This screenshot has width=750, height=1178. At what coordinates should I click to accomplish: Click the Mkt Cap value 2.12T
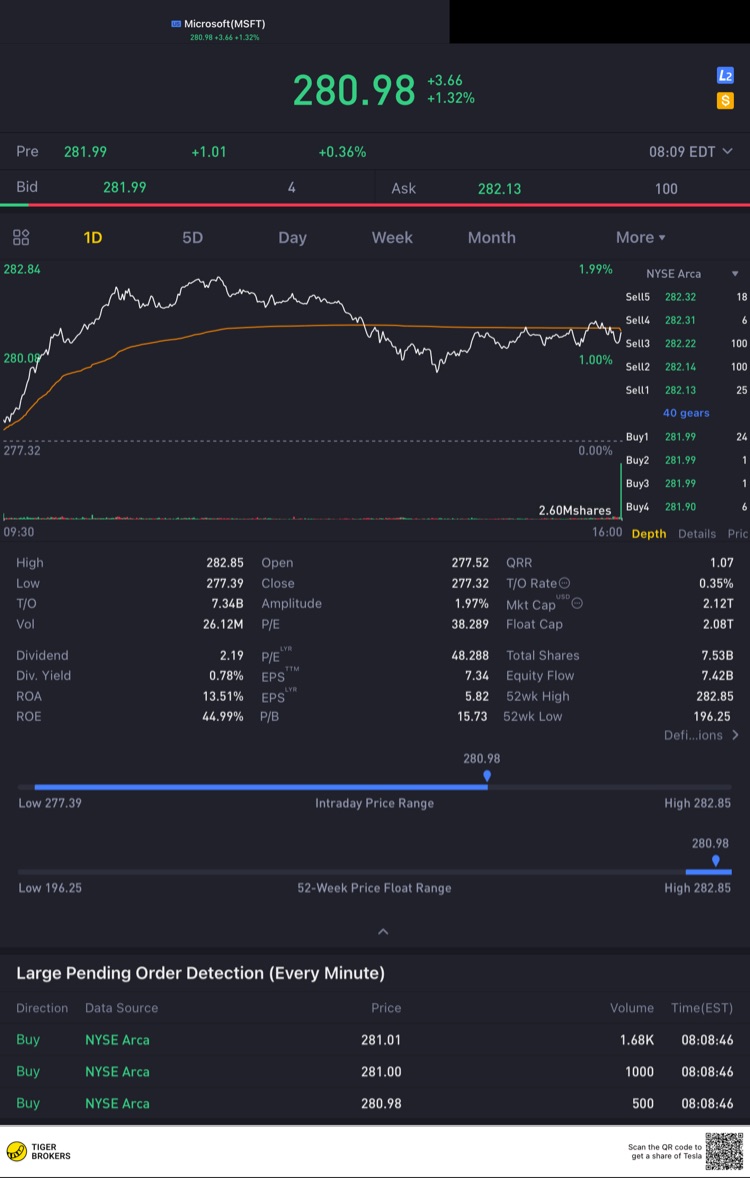pos(716,603)
